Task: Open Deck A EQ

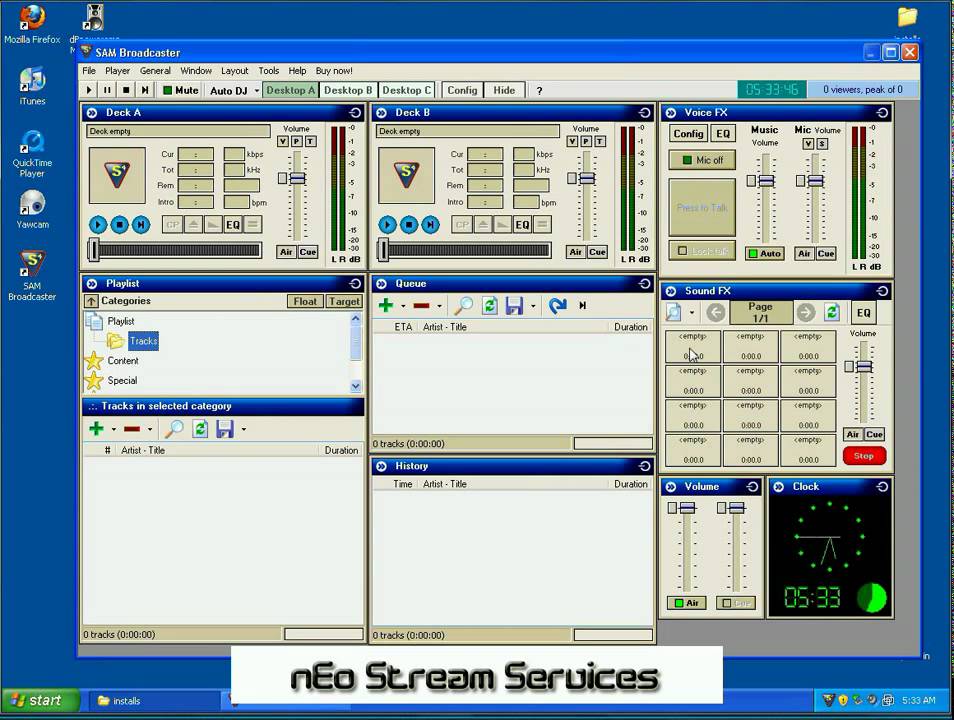Action: (233, 225)
